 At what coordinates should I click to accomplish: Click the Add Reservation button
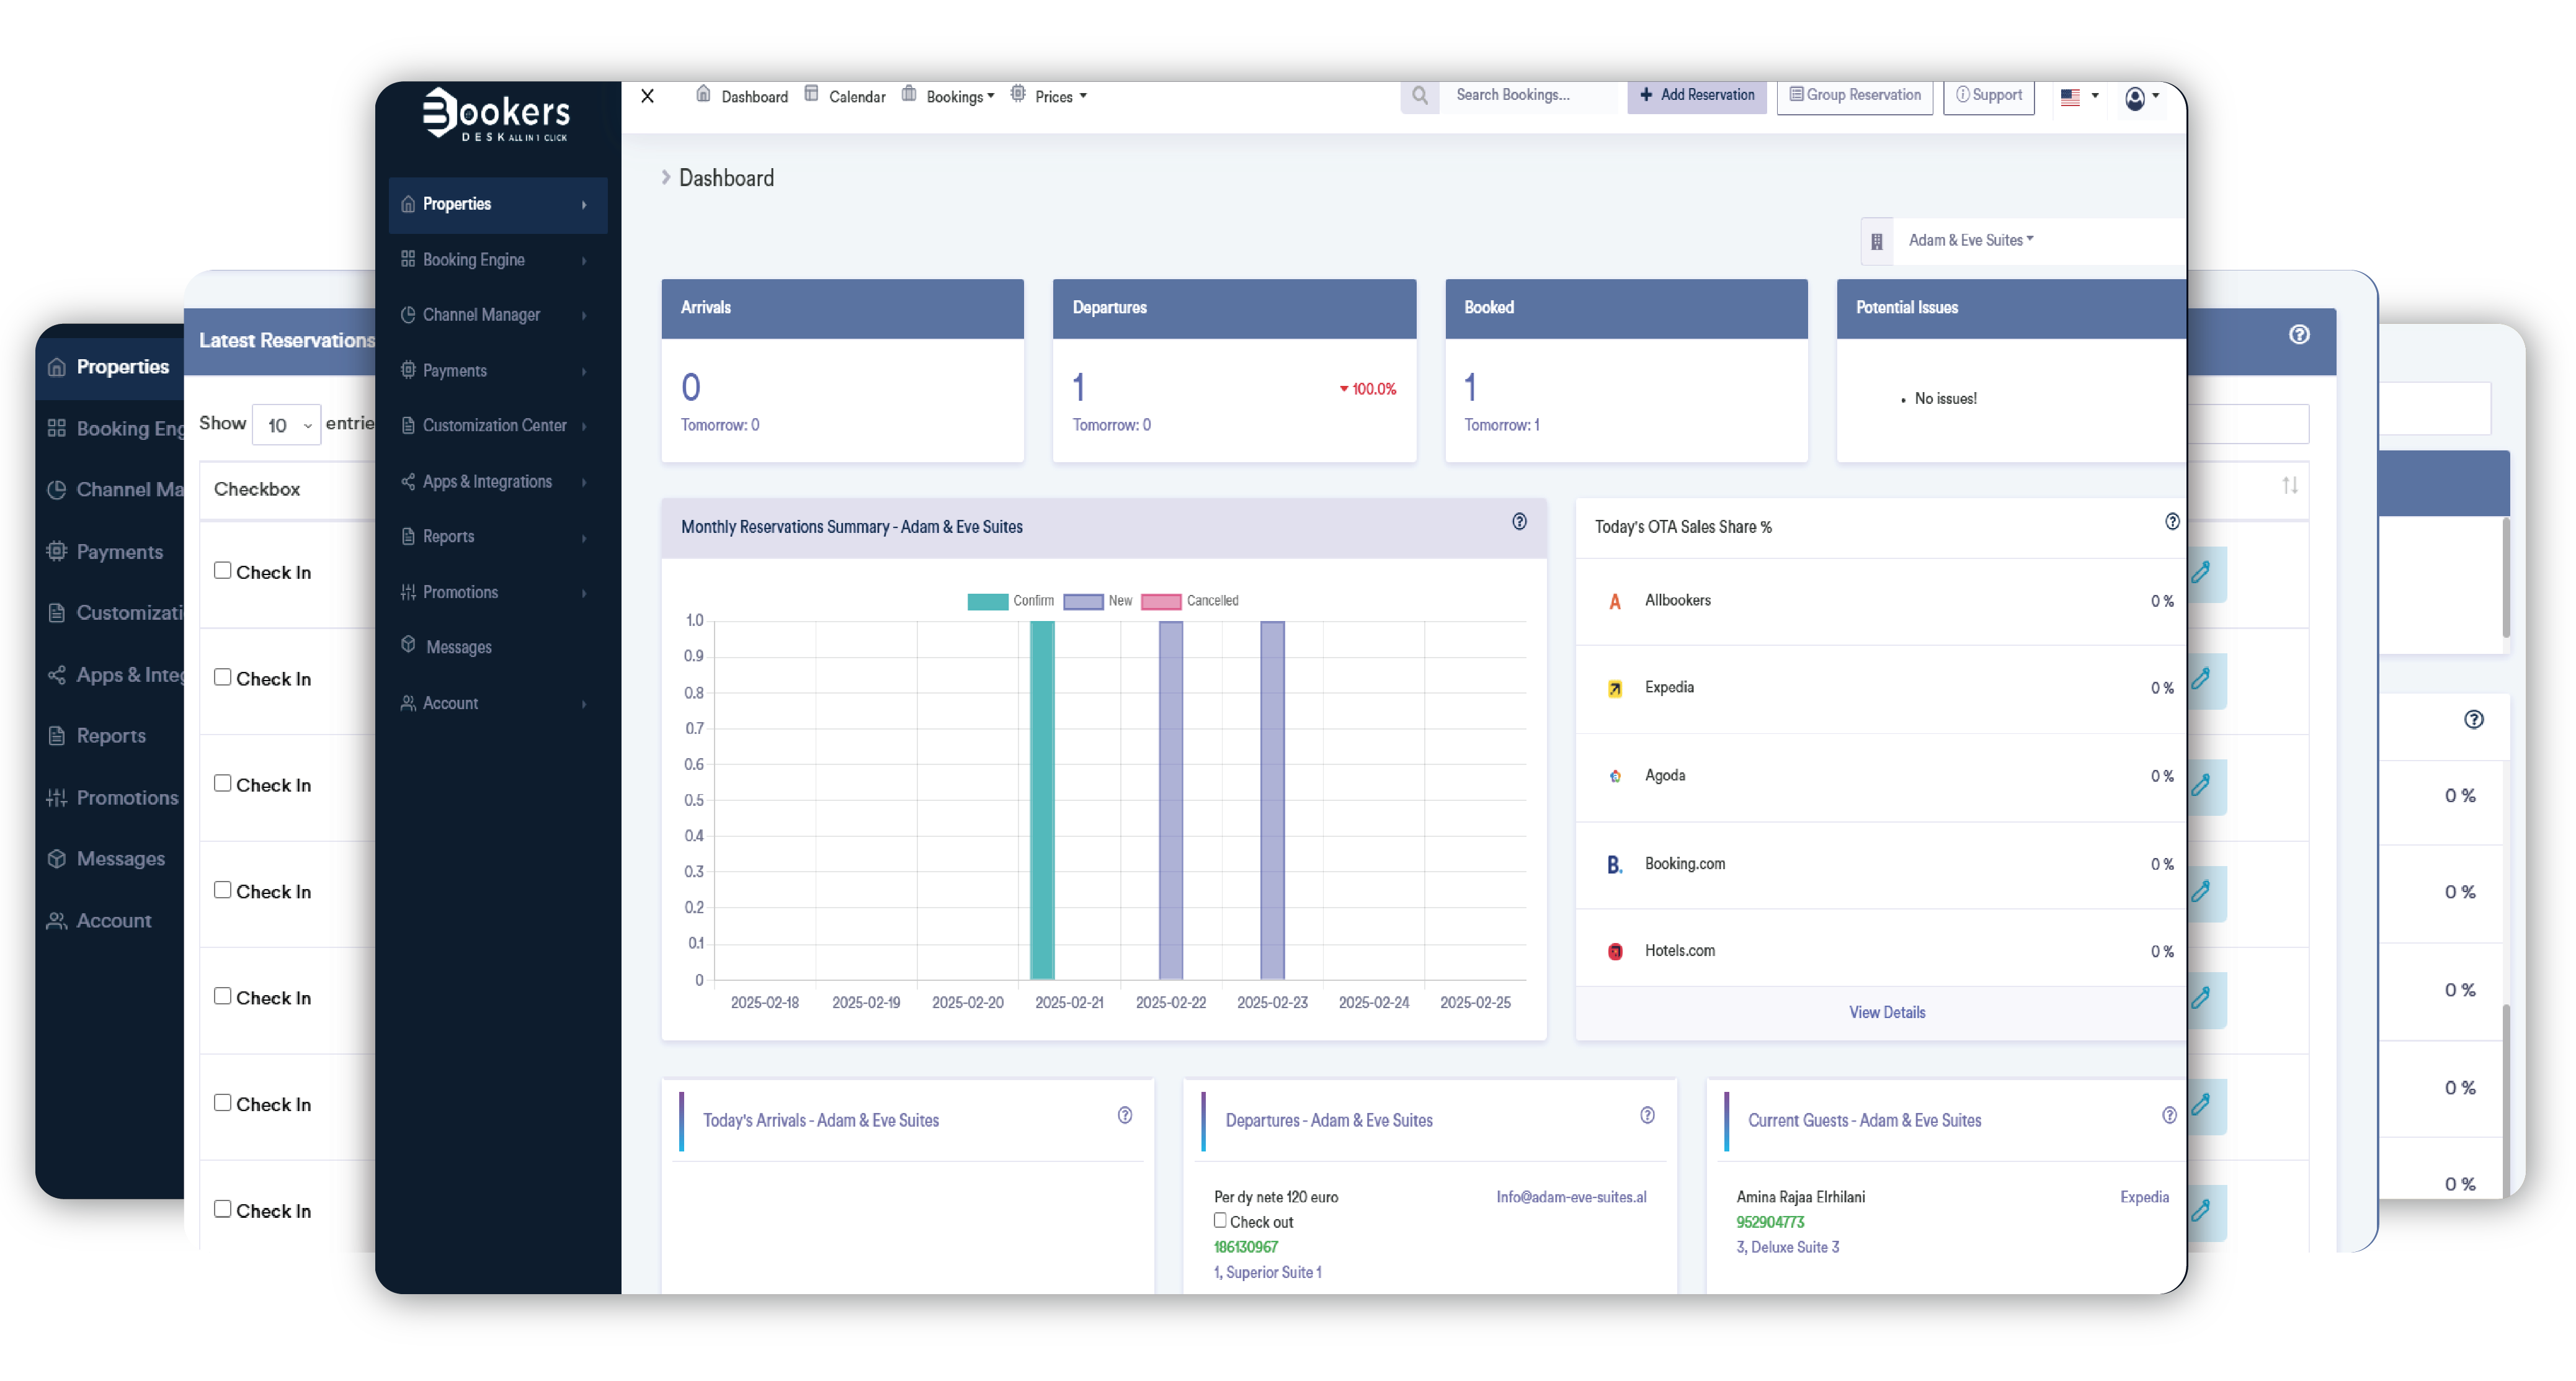coord(1696,95)
